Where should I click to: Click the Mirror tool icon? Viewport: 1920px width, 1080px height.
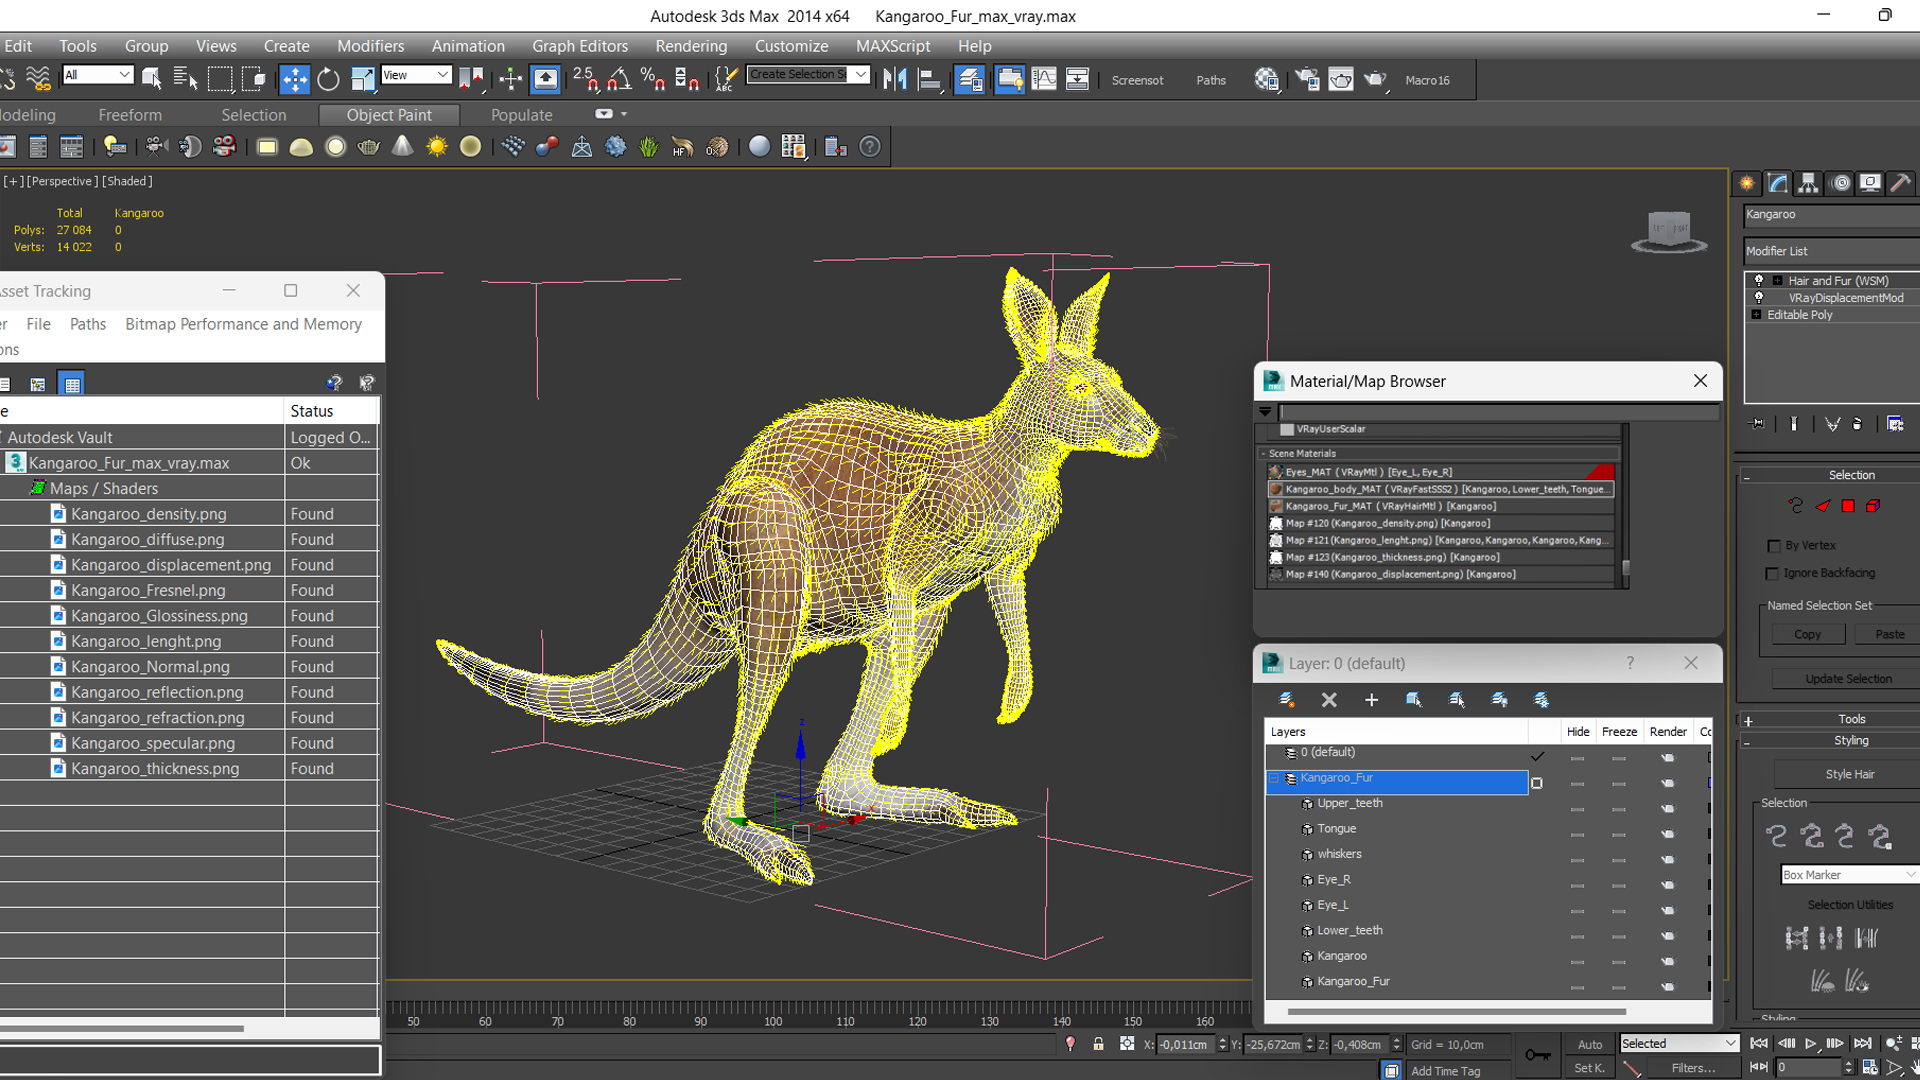[x=895, y=79]
